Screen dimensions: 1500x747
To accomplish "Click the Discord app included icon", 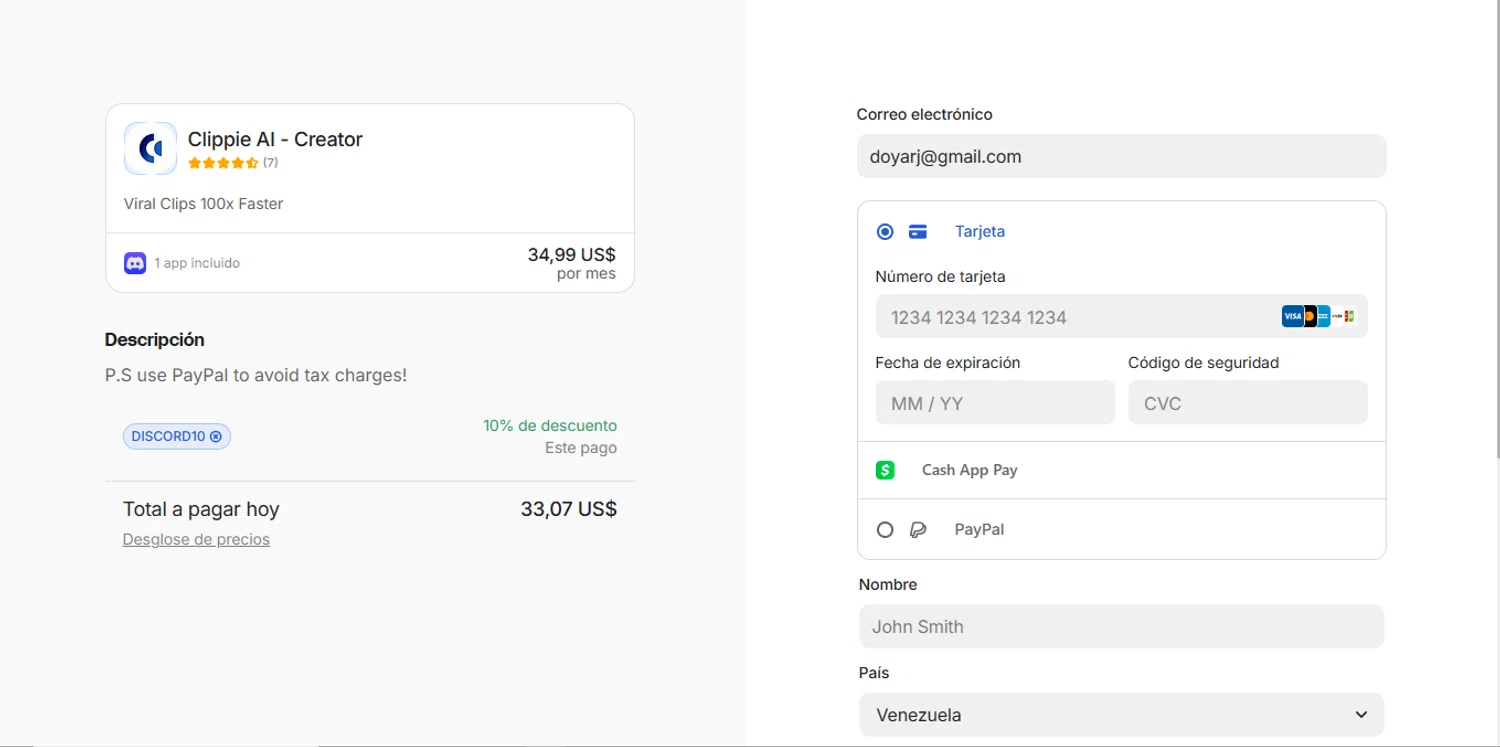I will point(135,263).
